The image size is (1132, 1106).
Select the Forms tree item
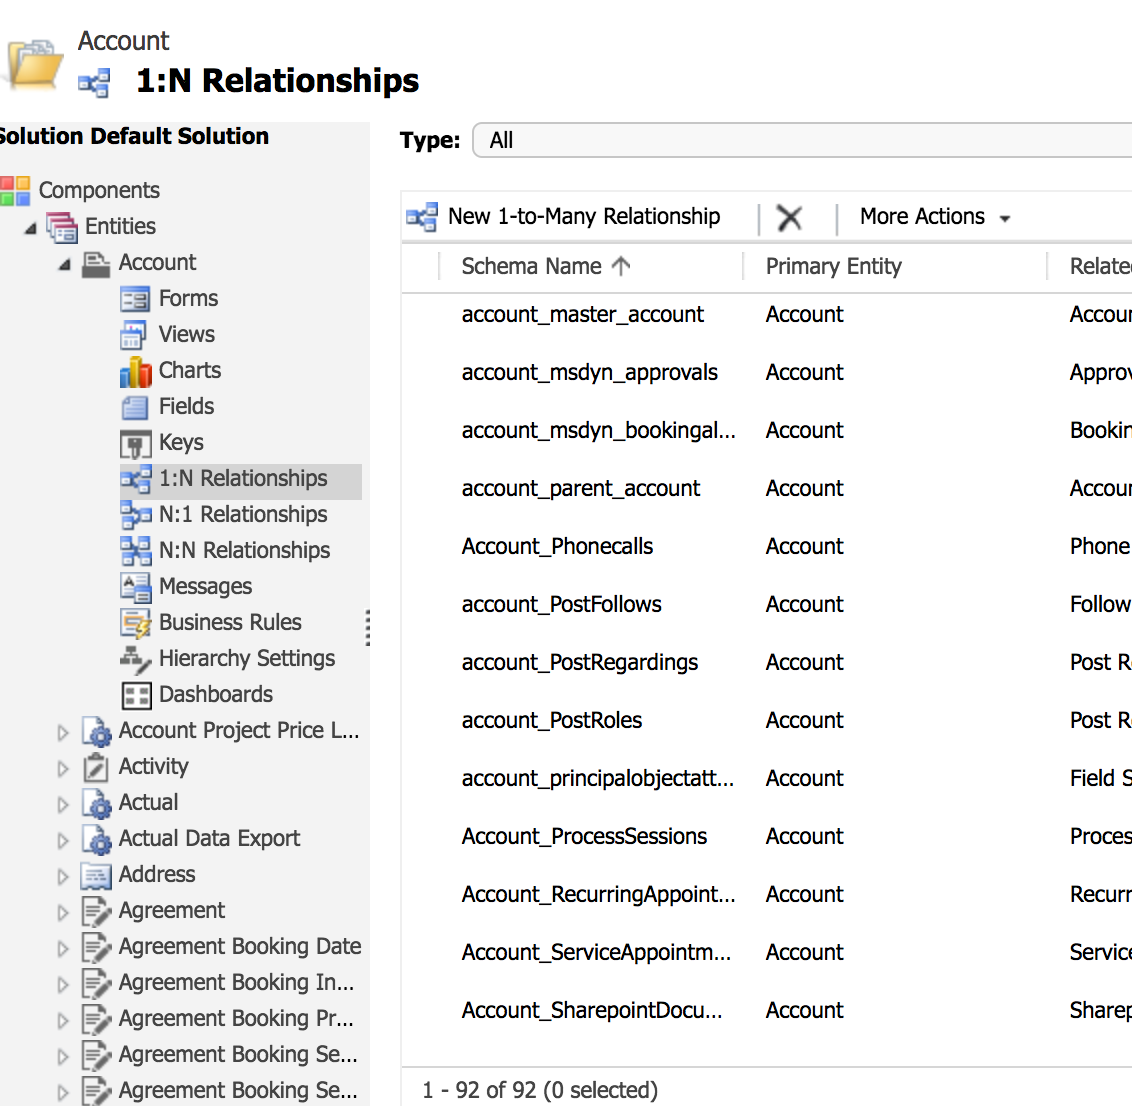(188, 298)
